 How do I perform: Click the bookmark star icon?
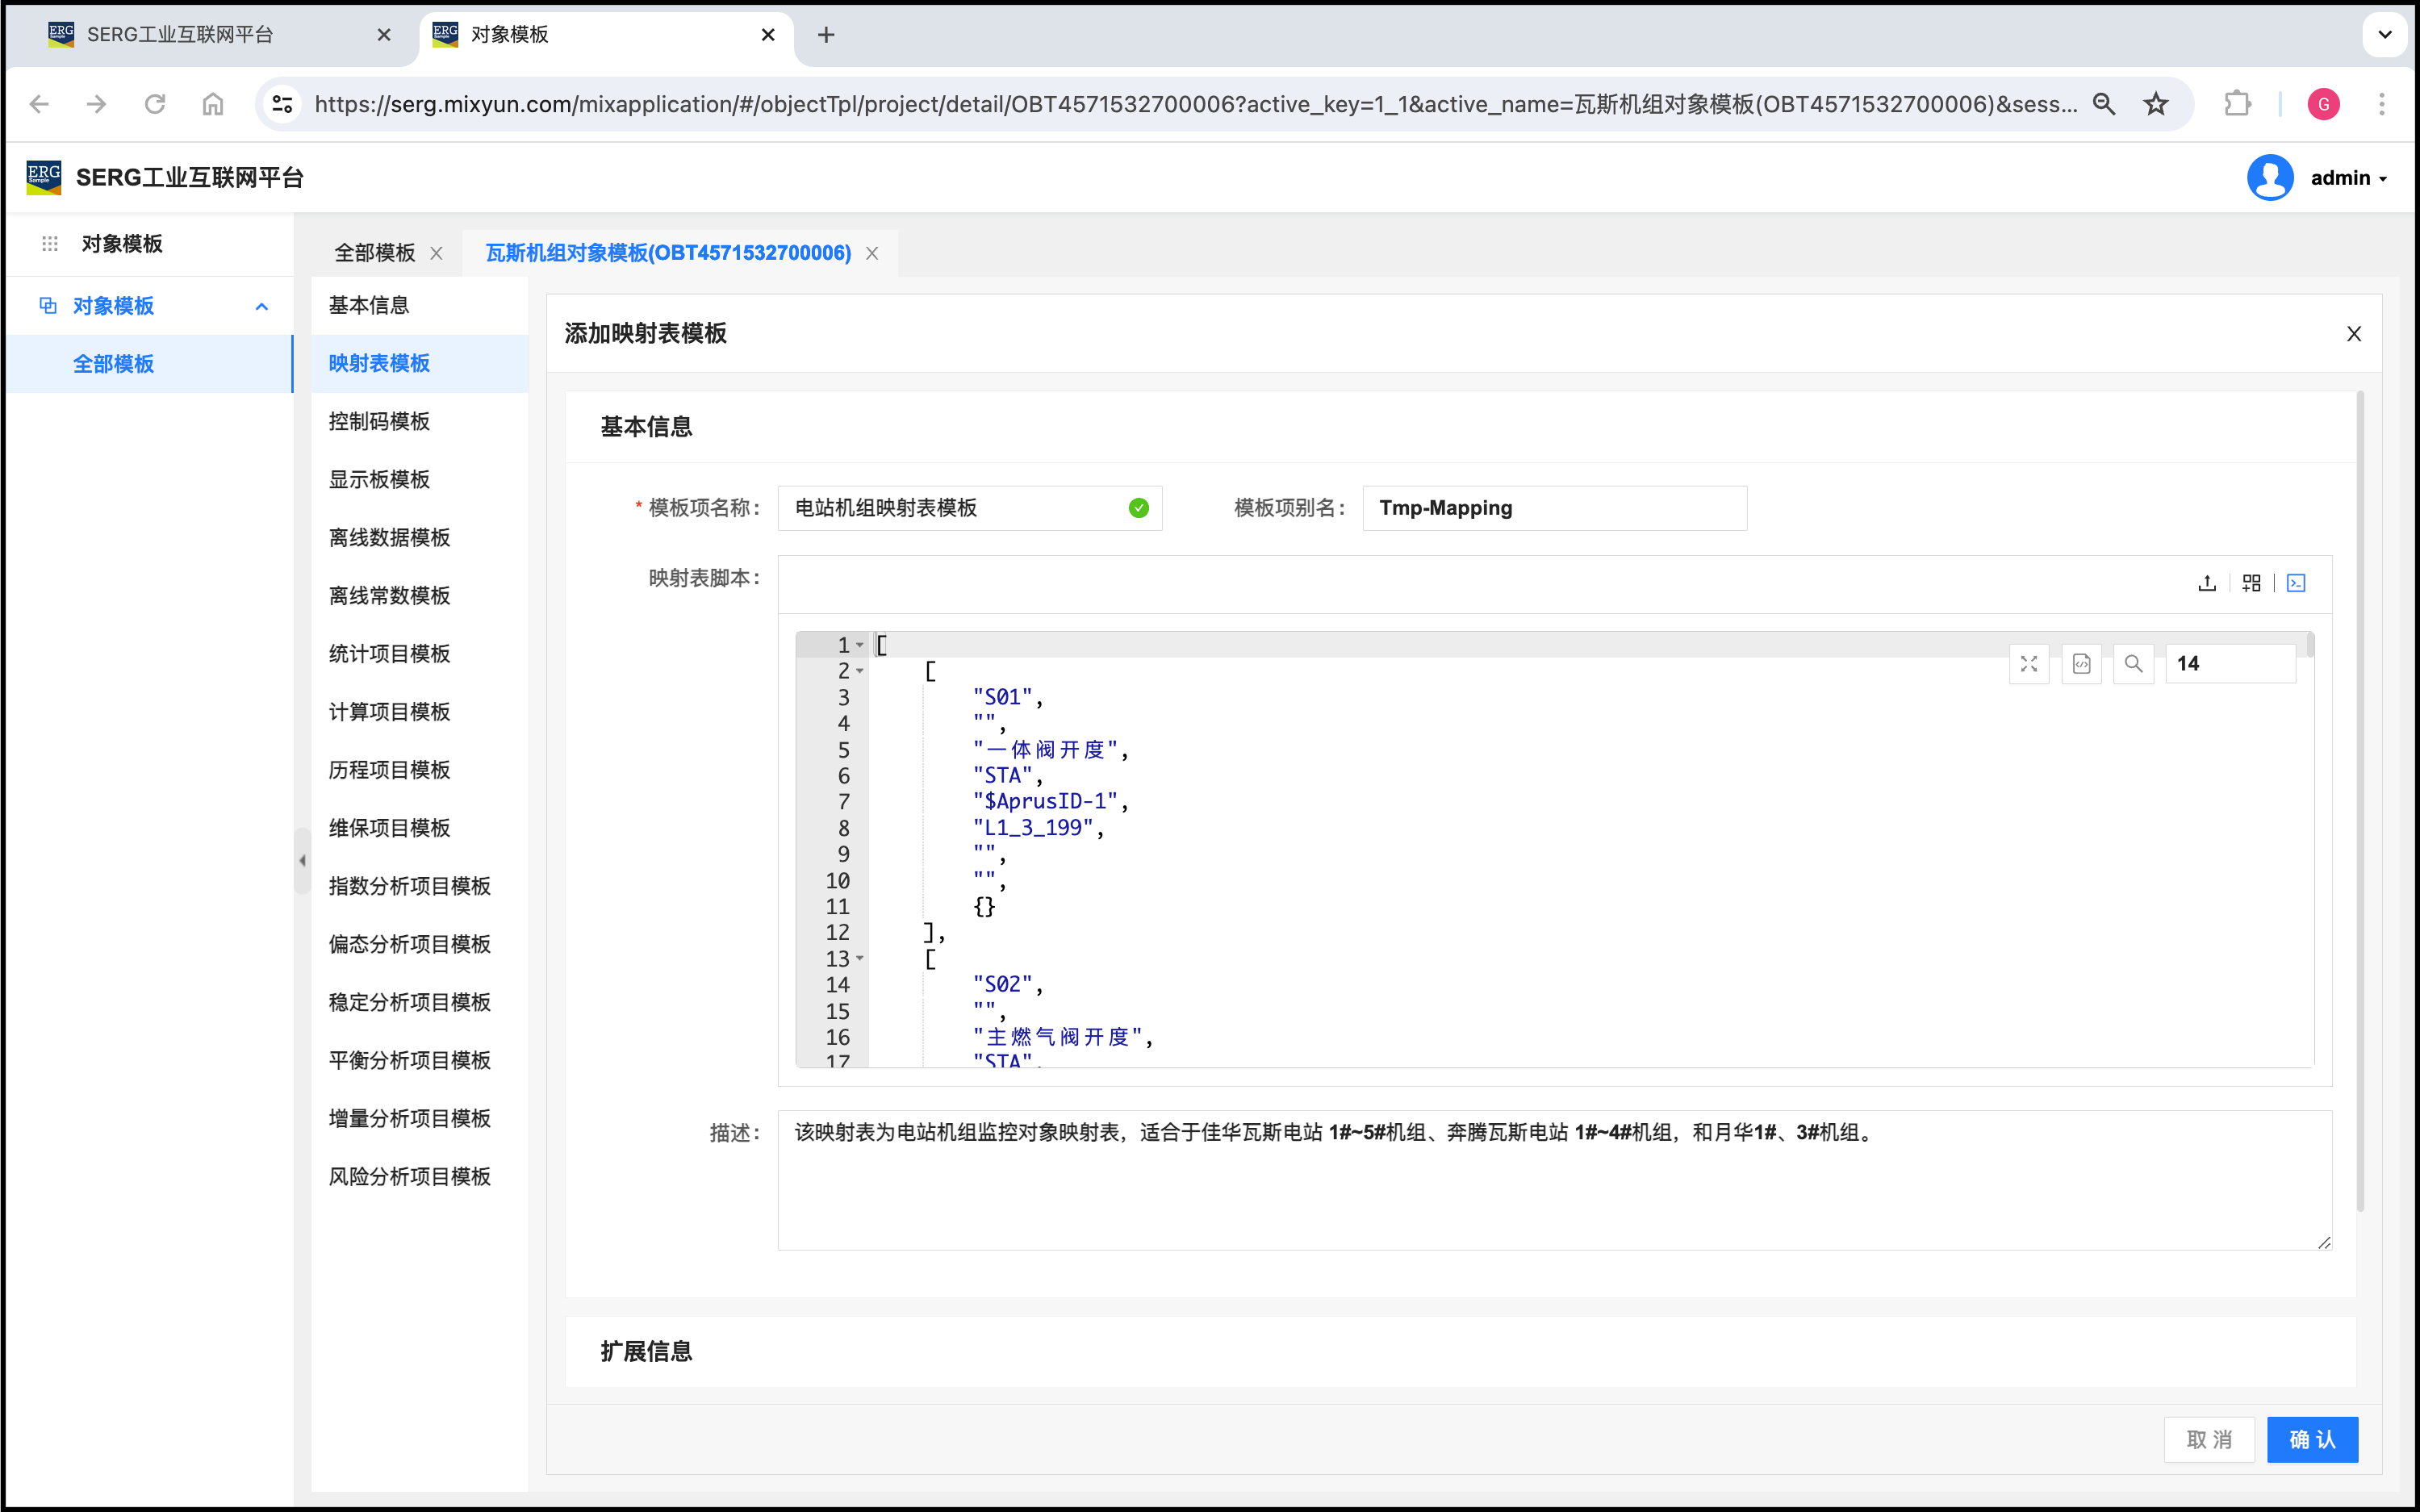tap(2156, 104)
